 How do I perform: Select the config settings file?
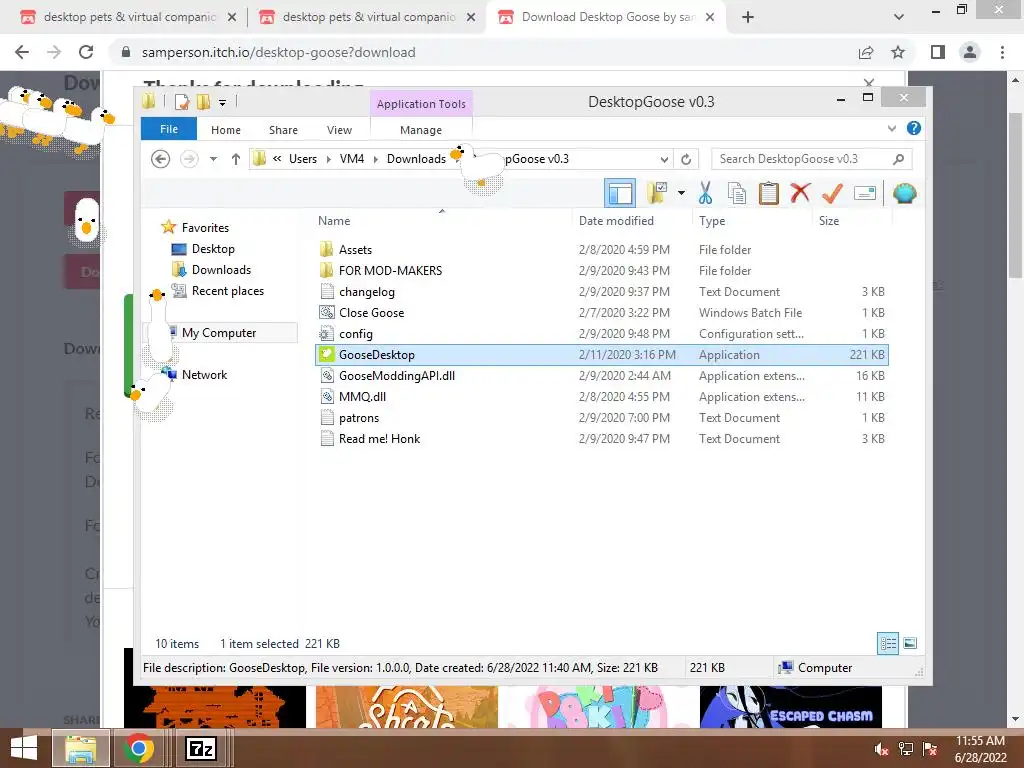(x=356, y=334)
